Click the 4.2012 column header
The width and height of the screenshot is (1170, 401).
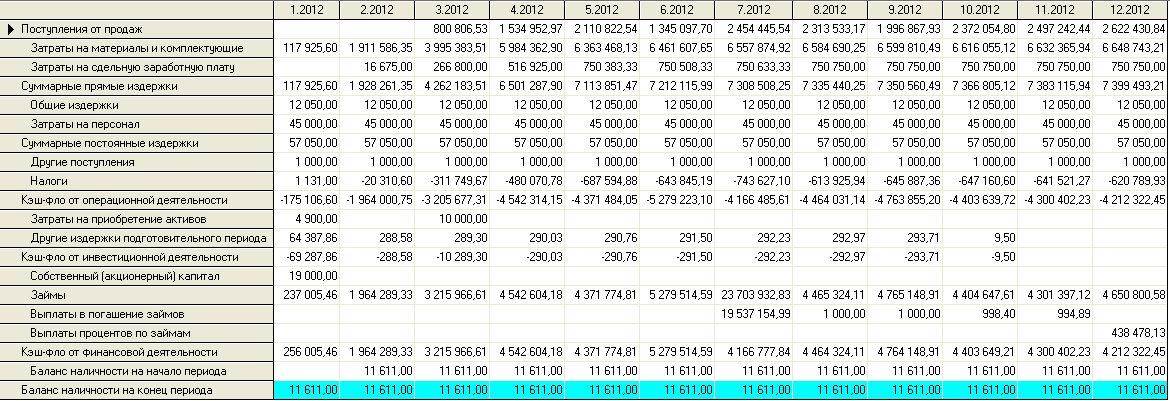click(x=528, y=10)
